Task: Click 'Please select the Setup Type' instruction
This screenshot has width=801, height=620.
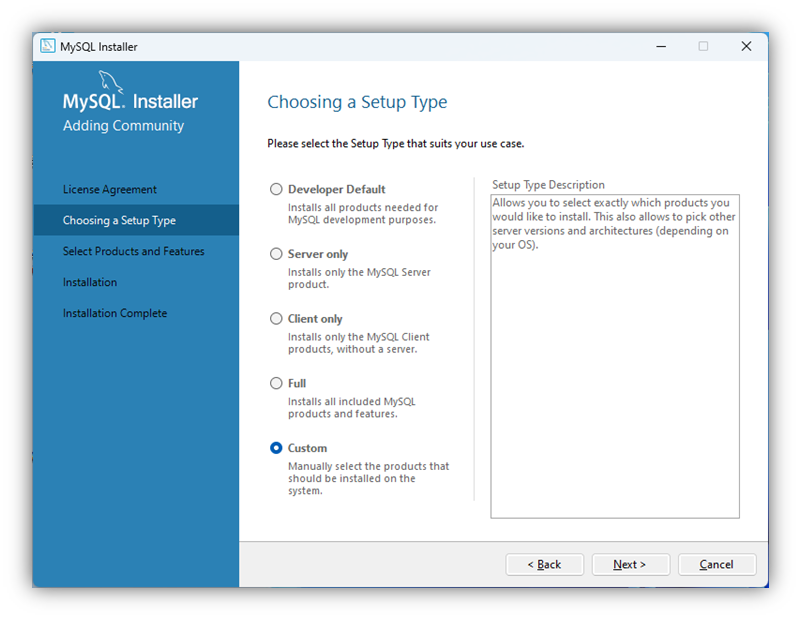Action: (x=396, y=144)
